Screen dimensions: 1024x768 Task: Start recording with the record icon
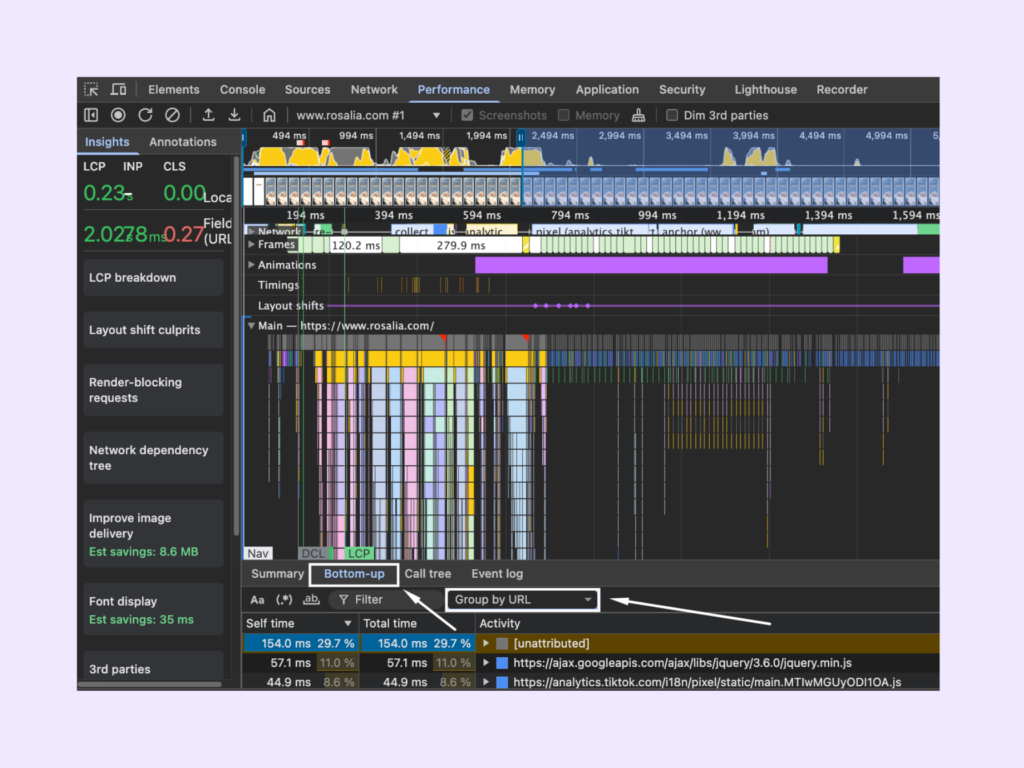click(x=118, y=115)
